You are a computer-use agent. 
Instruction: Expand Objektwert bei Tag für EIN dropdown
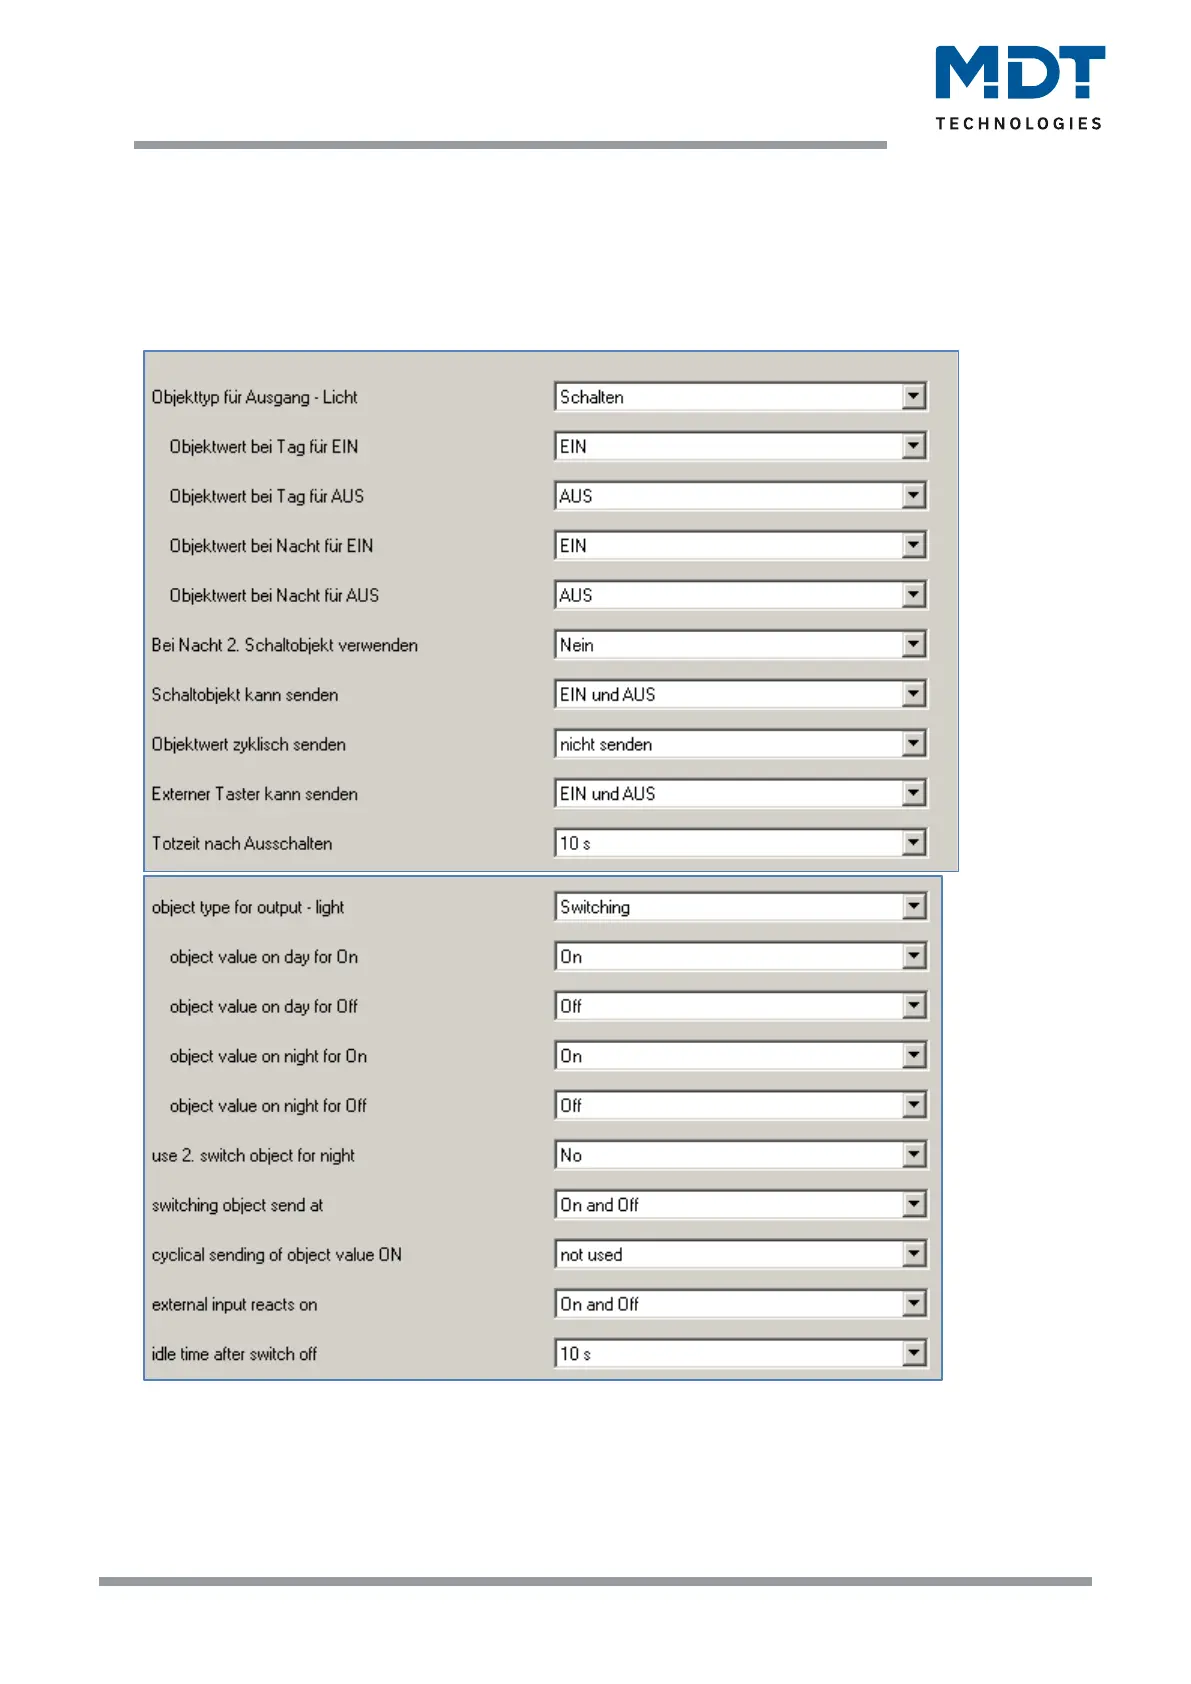913,446
